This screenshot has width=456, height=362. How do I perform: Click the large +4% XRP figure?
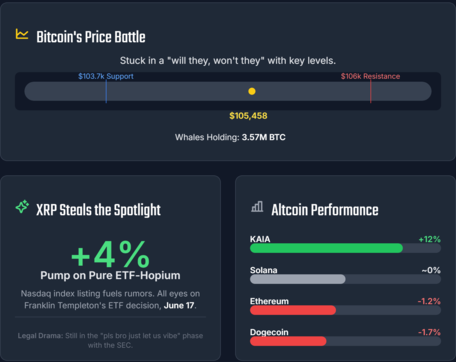[x=110, y=255]
